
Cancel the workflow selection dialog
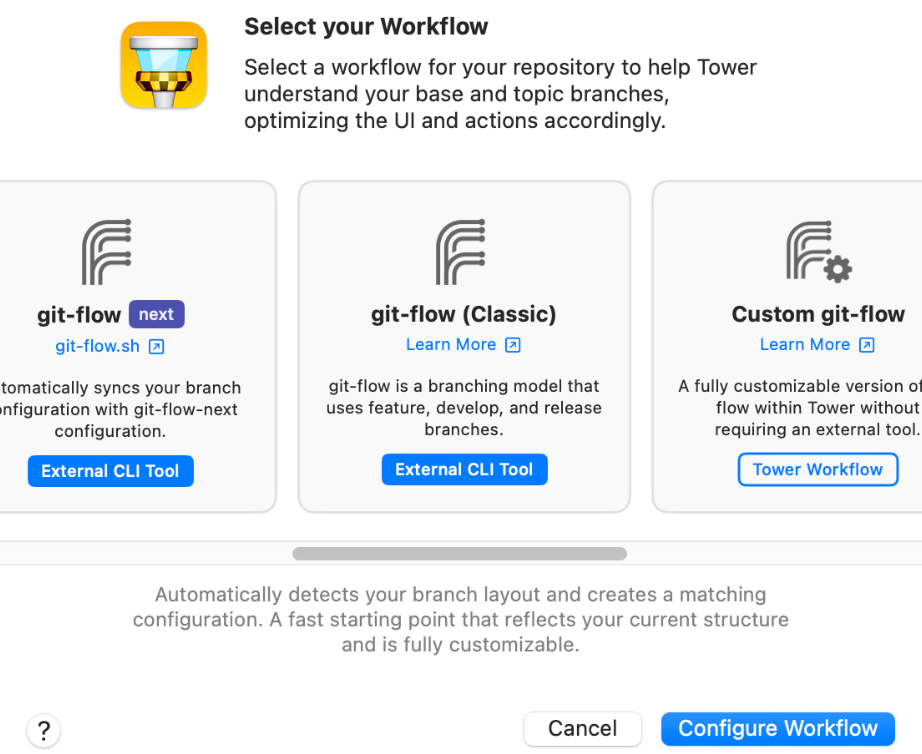(582, 729)
